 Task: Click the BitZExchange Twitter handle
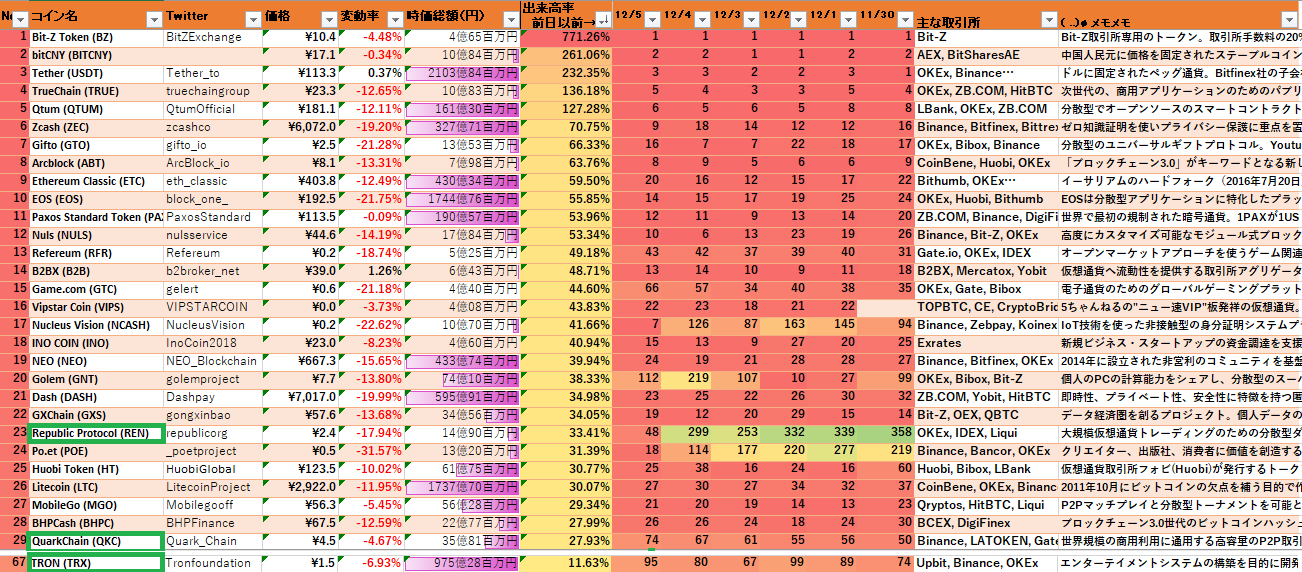203,37
